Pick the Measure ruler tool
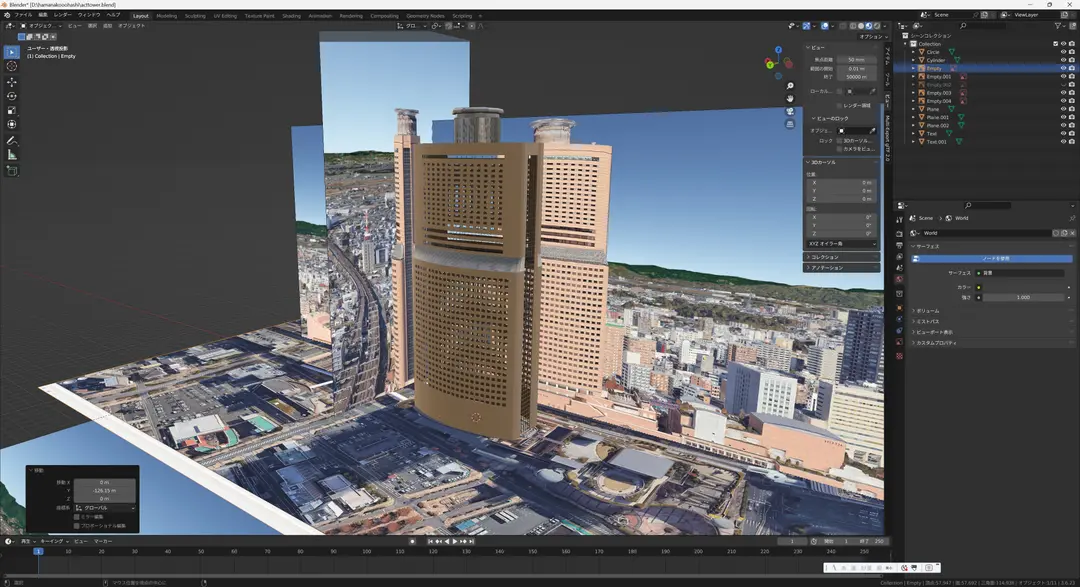 click(x=12, y=155)
